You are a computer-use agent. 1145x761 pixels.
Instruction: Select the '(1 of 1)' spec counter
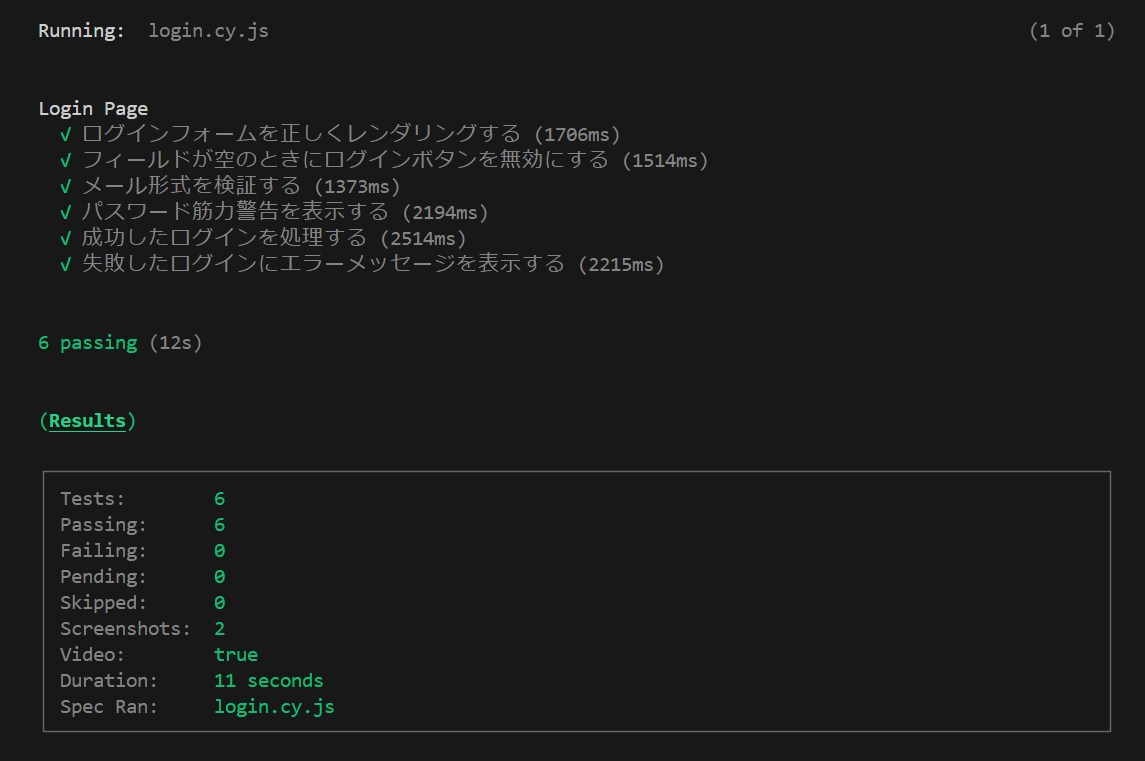tap(1071, 31)
